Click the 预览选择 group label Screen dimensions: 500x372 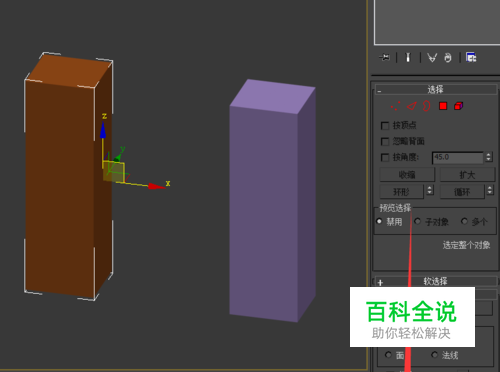(395, 208)
